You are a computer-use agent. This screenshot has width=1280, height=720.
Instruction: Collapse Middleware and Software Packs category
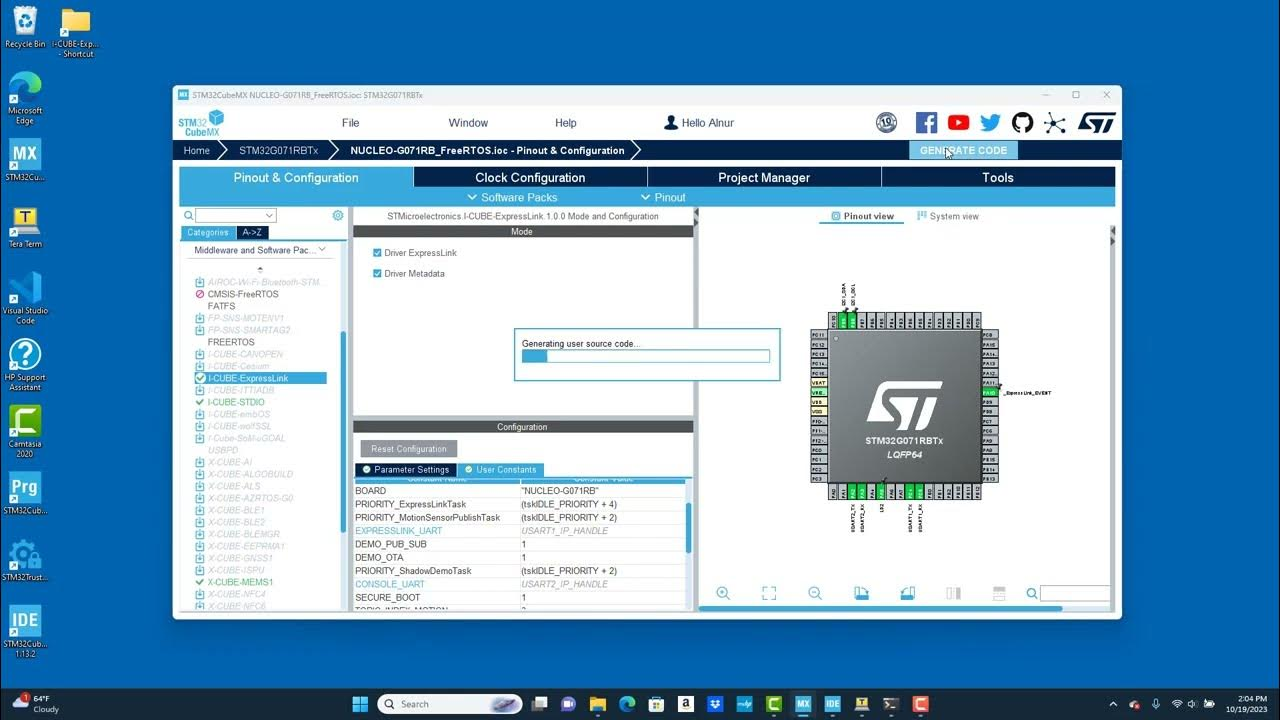coord(322,250)
